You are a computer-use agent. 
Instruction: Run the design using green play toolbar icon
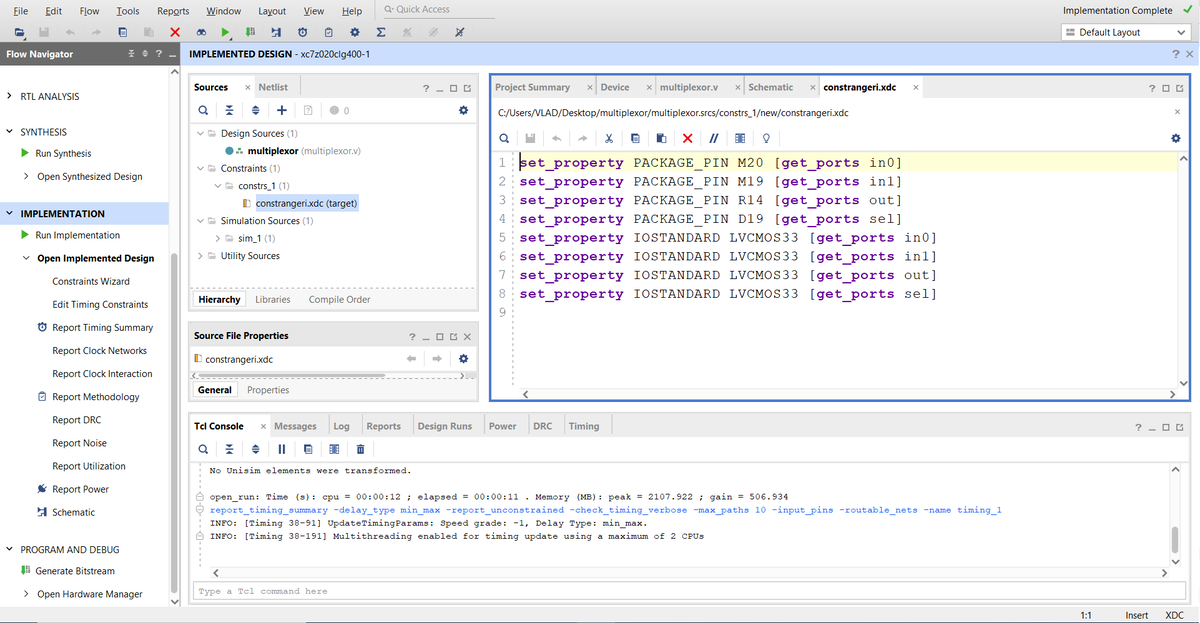tap(226, 32)
